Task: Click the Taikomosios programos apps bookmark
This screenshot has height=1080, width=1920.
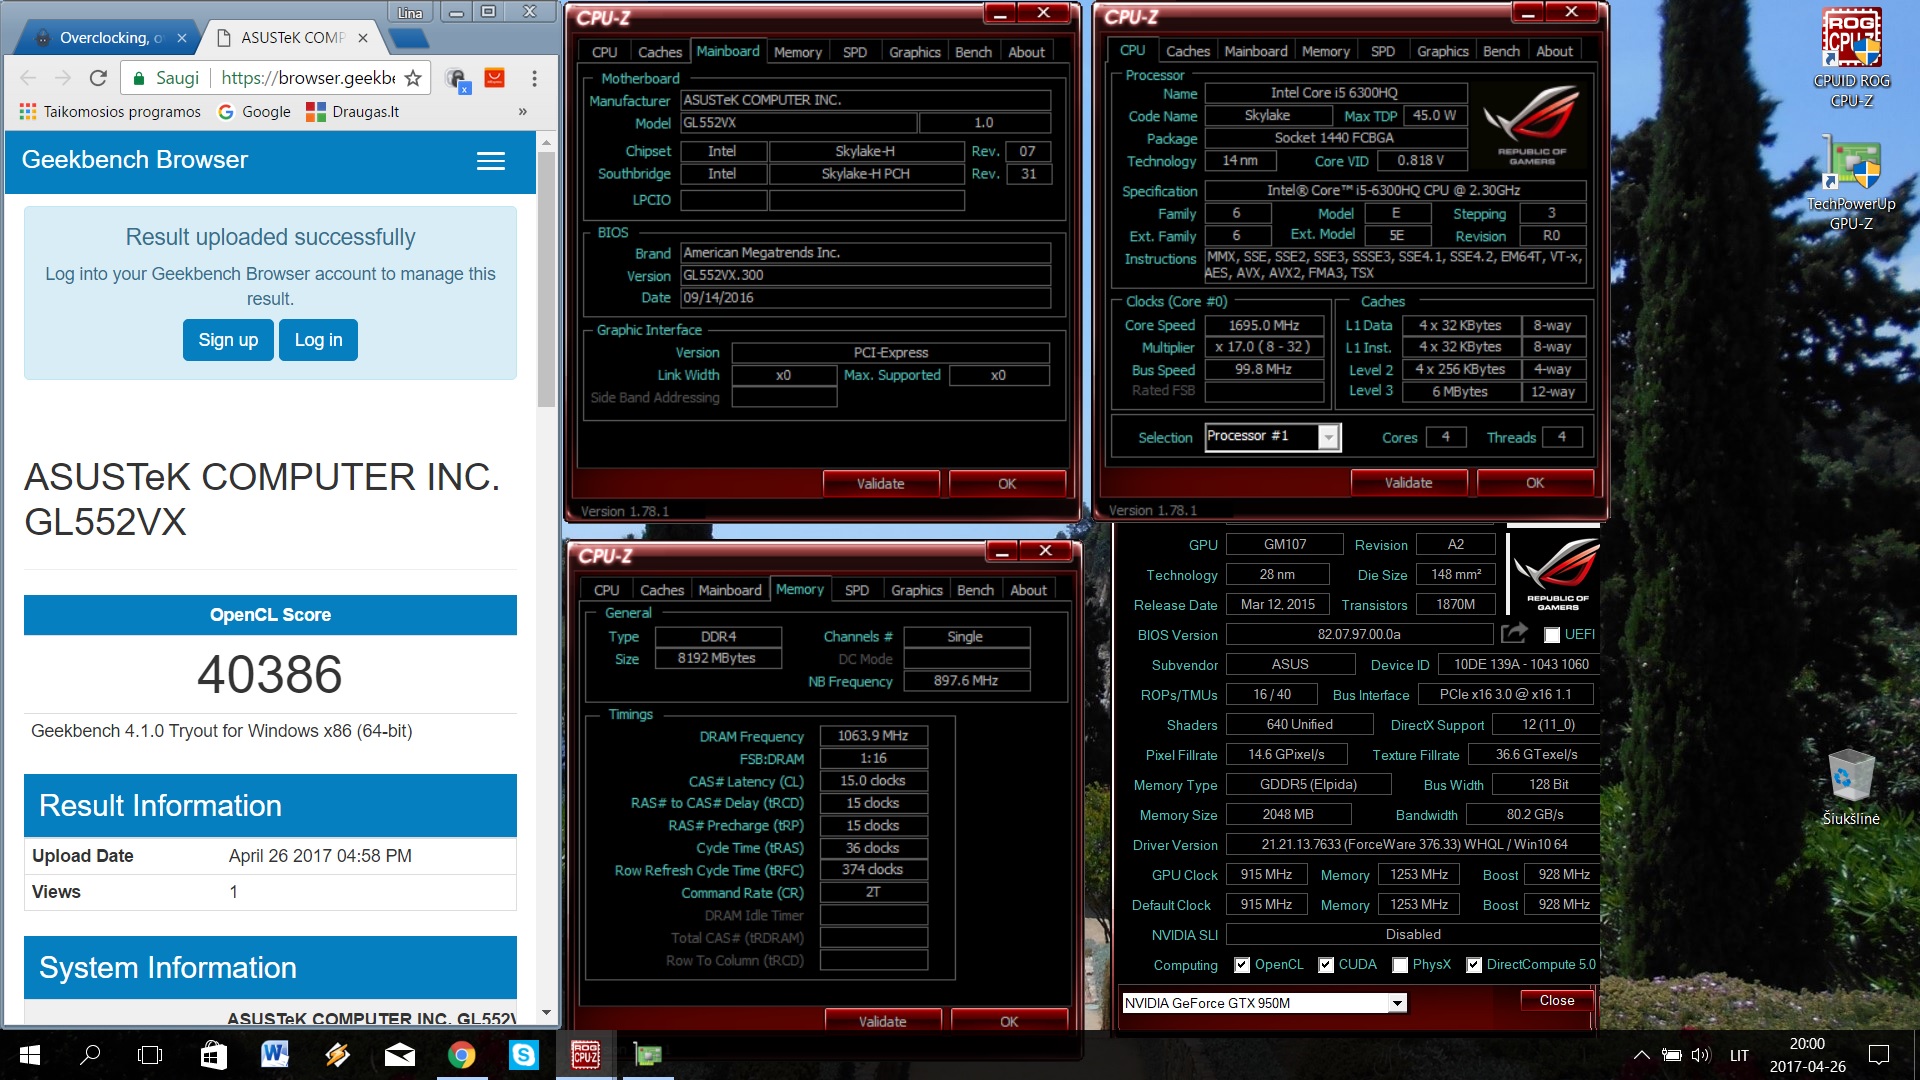Action: 110,111
